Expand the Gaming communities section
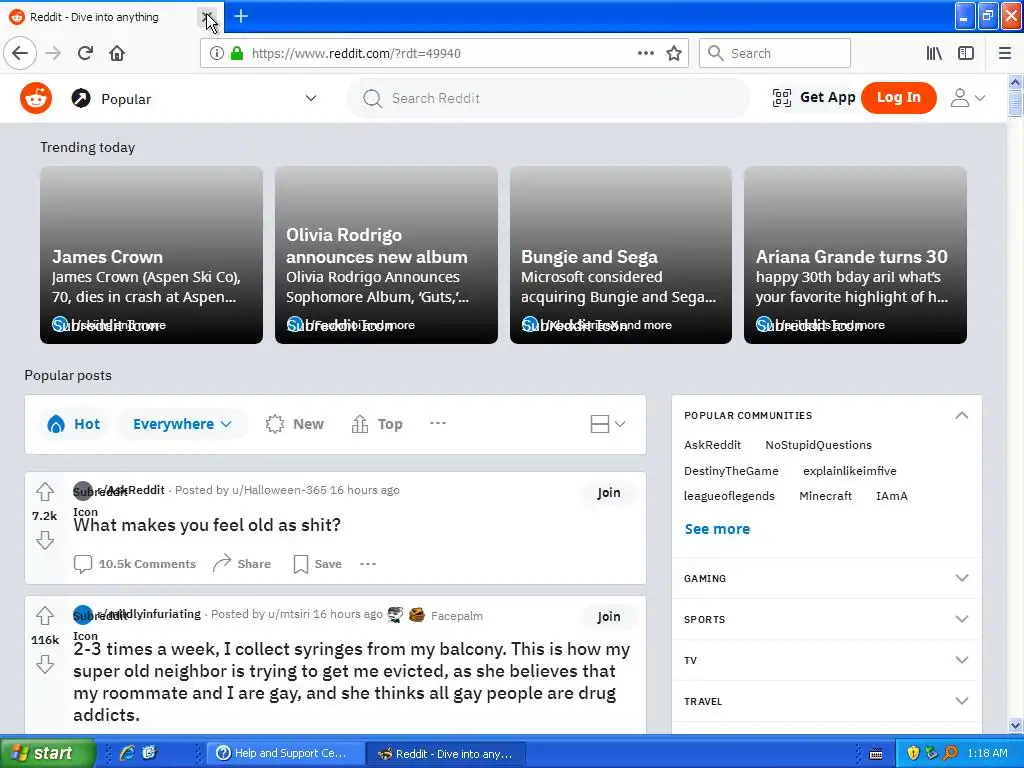 click(961, 578)
